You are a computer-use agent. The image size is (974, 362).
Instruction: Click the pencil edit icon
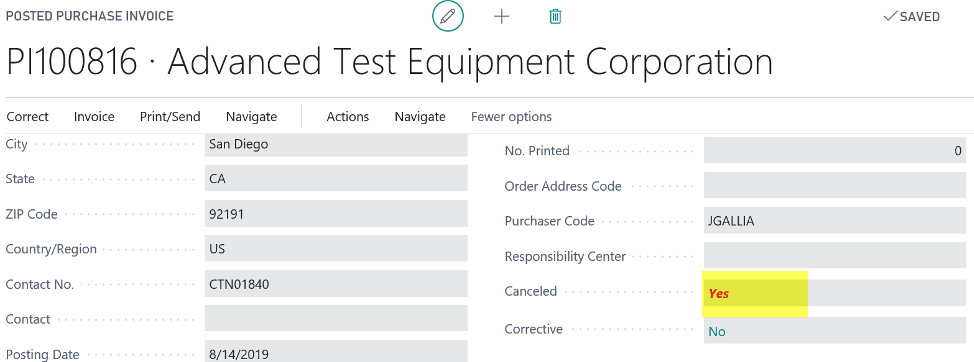click(447, 16)
